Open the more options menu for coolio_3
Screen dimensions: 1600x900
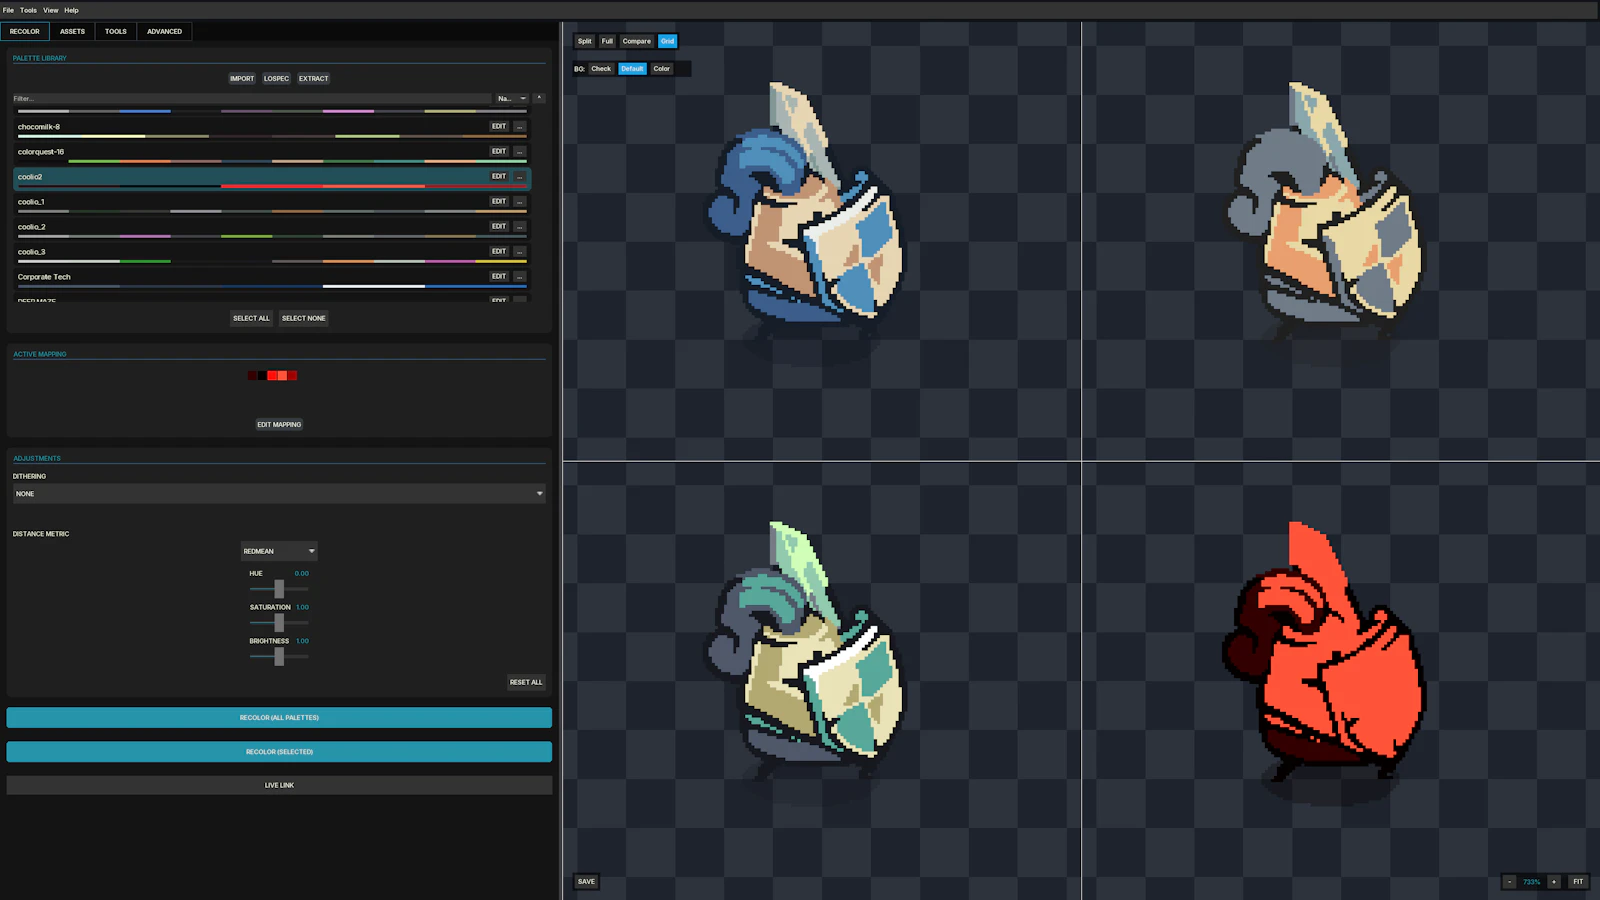coord(519,252)
